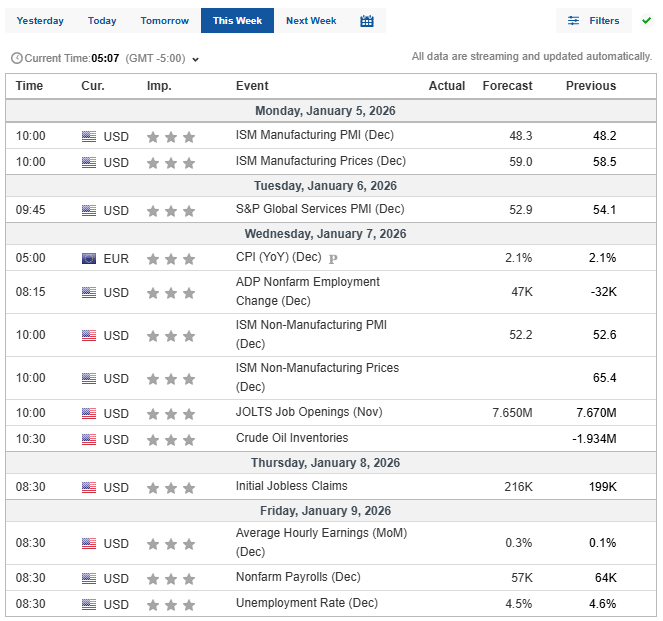This screenshot has width=663, height=621.
Task: Click the clock icon beside Current Time
Action: pyautogui.click(x=16, y=59)
